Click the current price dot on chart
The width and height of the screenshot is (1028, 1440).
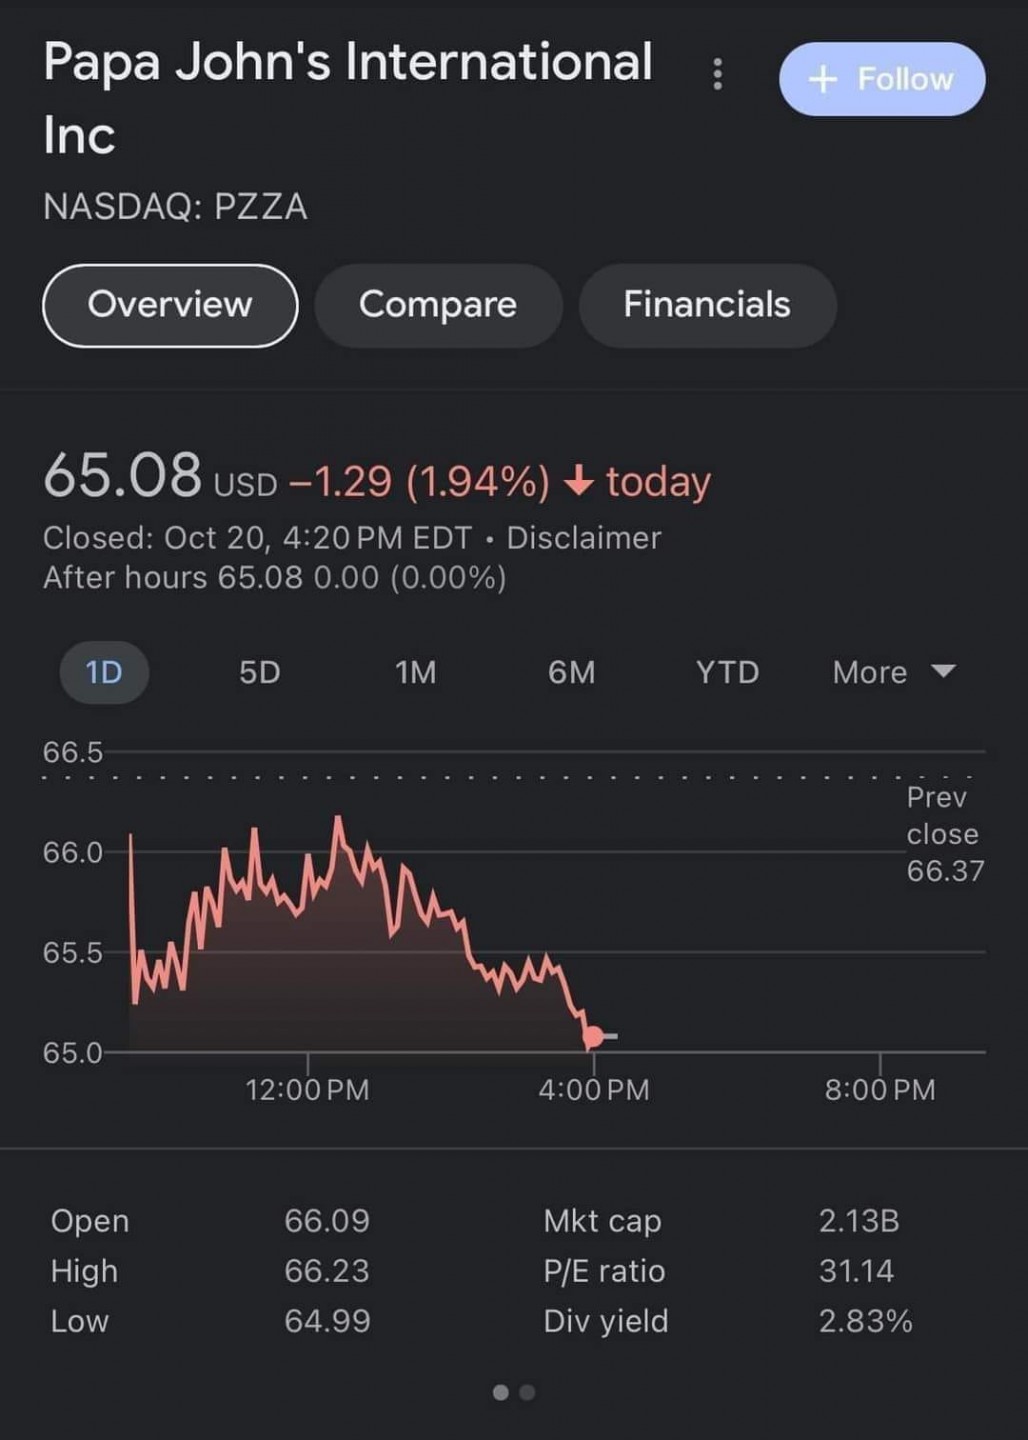(x=593, y=1037)
